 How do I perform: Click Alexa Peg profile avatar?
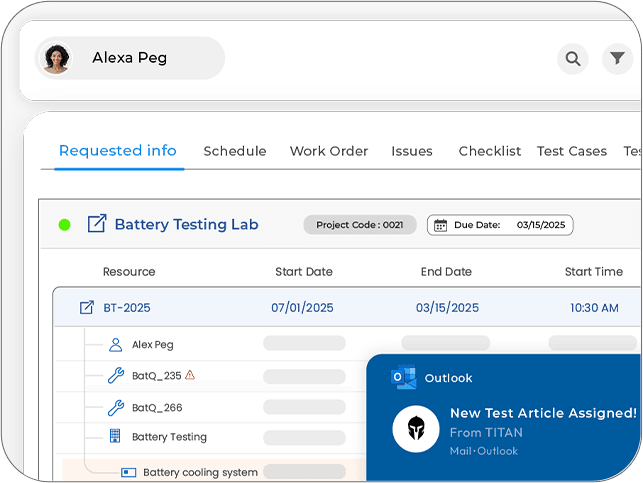point(56,59)
